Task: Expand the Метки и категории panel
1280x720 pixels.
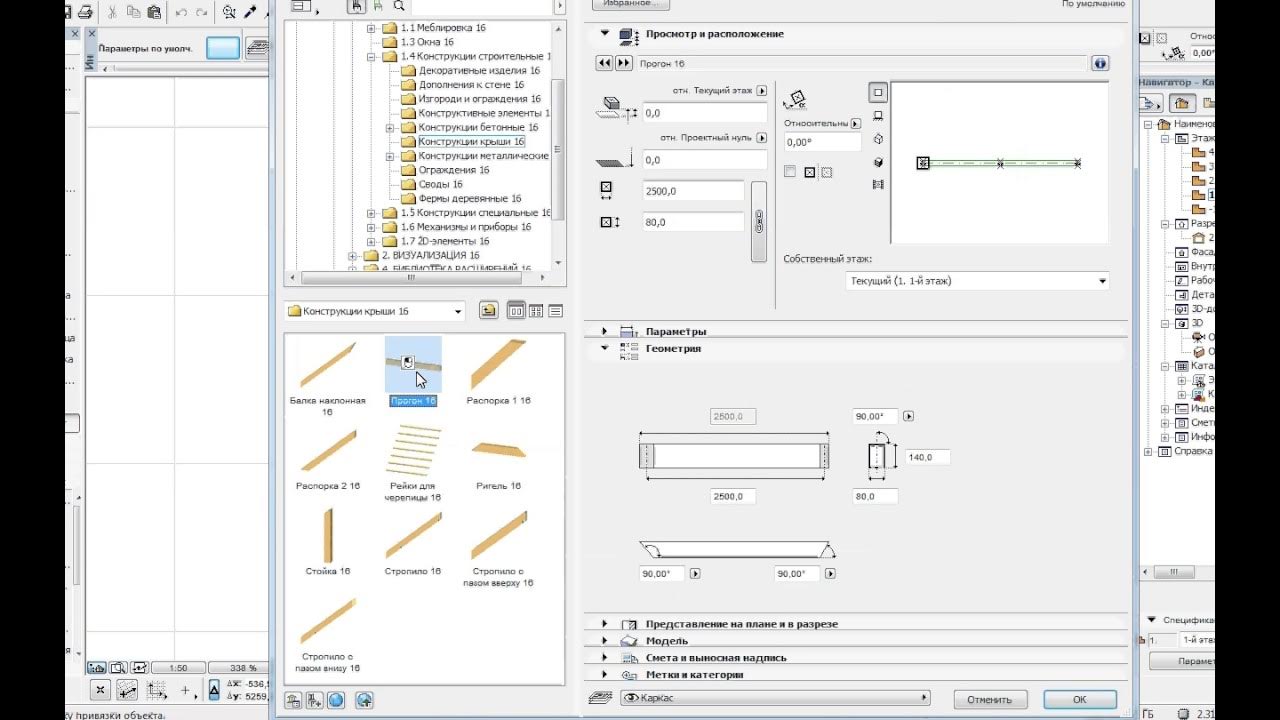Action: 604,675
